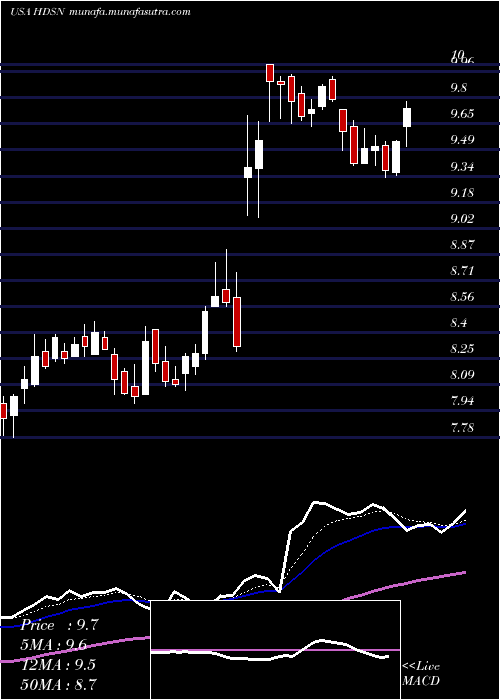Click the highest red candlestick near 10
This screenshot has height=700, width=500.
(x=270, y=73)
